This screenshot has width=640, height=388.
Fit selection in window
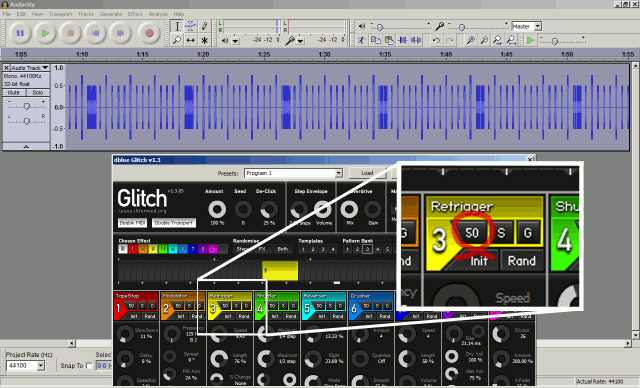[x=498, y=40]
